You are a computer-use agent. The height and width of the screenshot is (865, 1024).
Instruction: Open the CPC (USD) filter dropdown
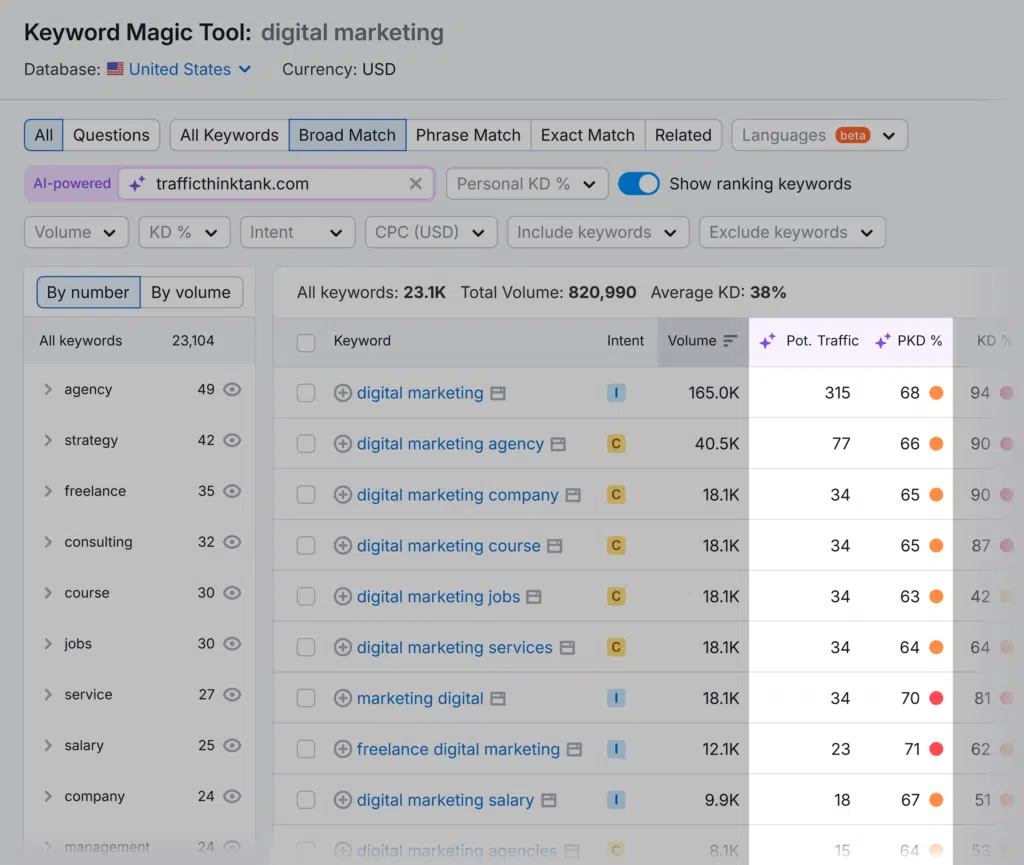(x=431, y=232)
